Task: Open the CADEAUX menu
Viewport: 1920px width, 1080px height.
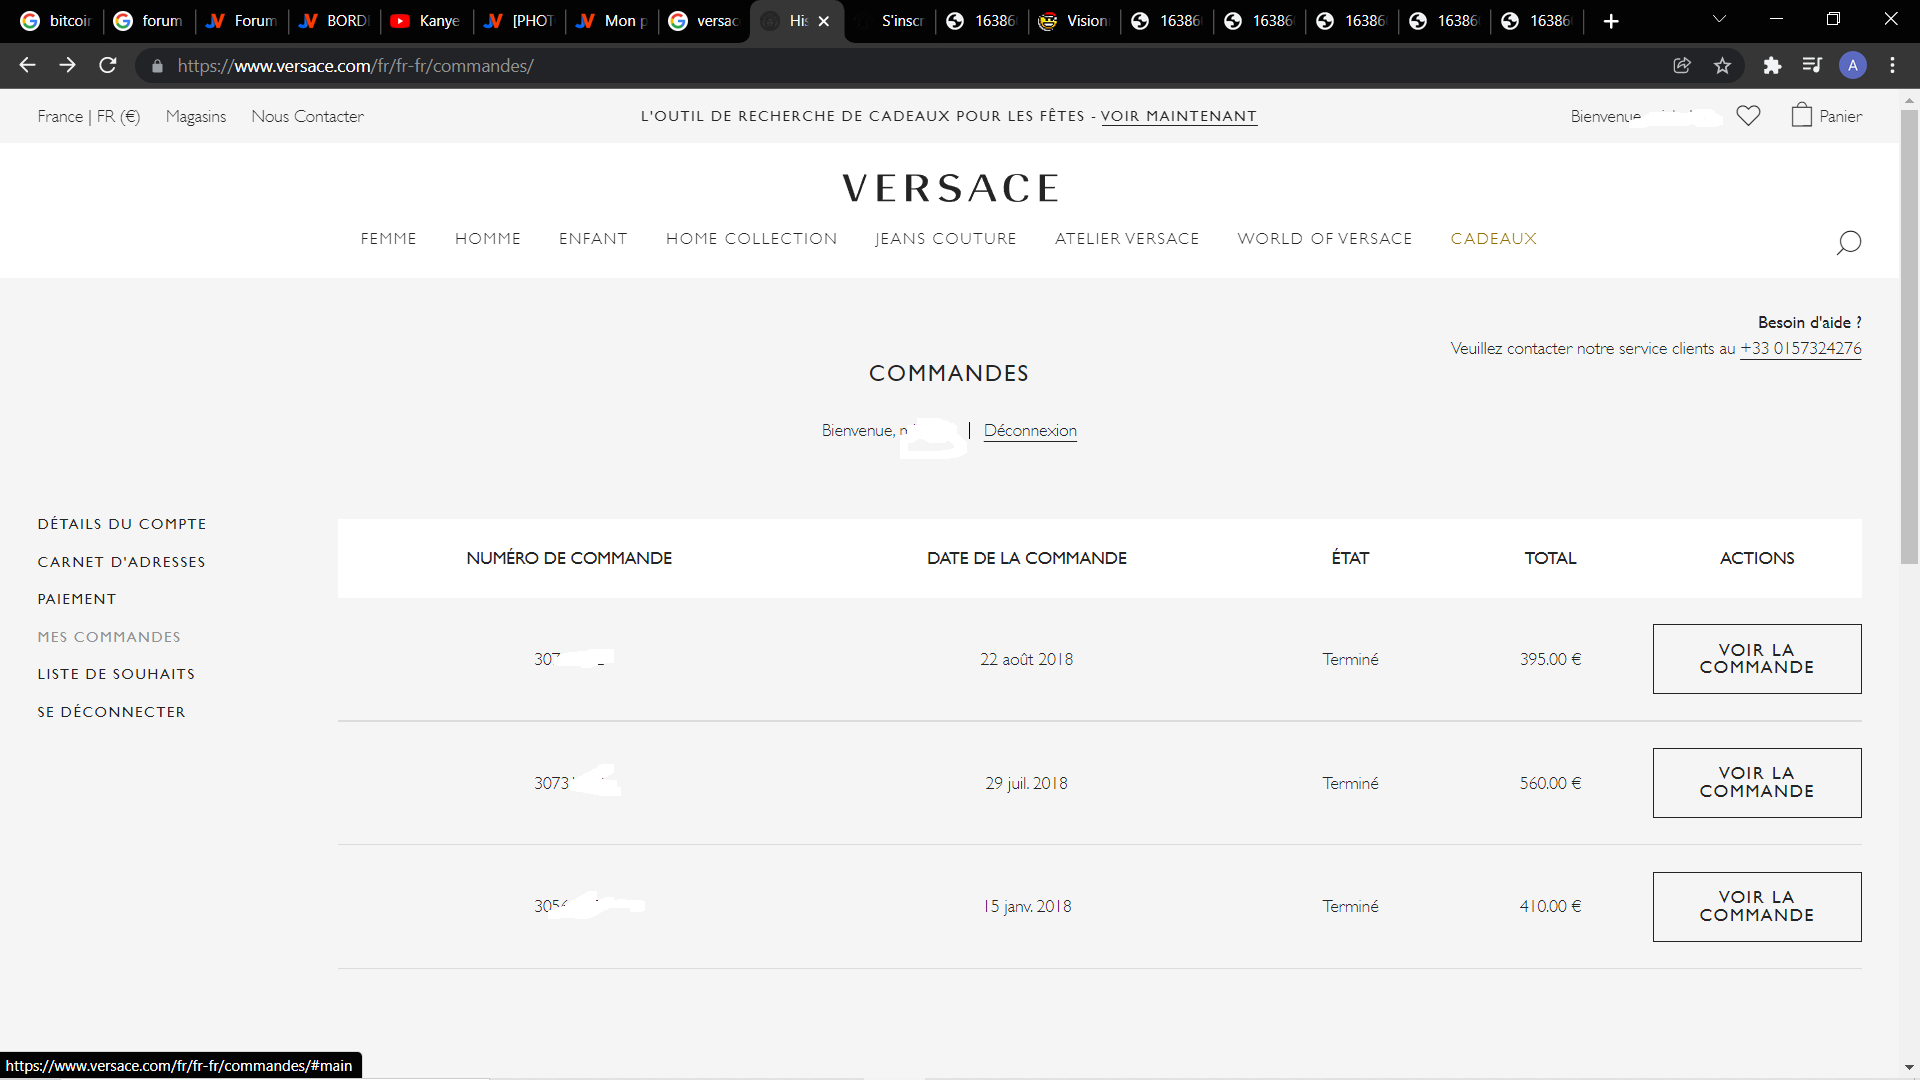Action: point(1493,239)
